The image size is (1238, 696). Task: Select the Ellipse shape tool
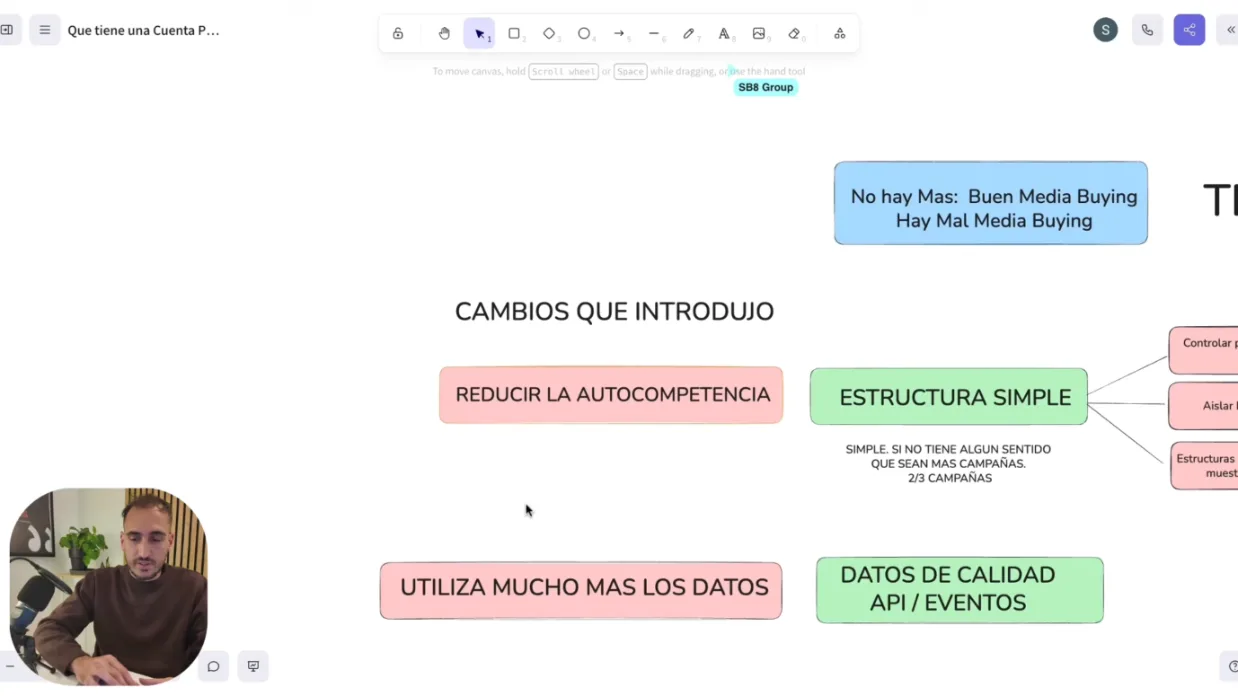point(584,33)
